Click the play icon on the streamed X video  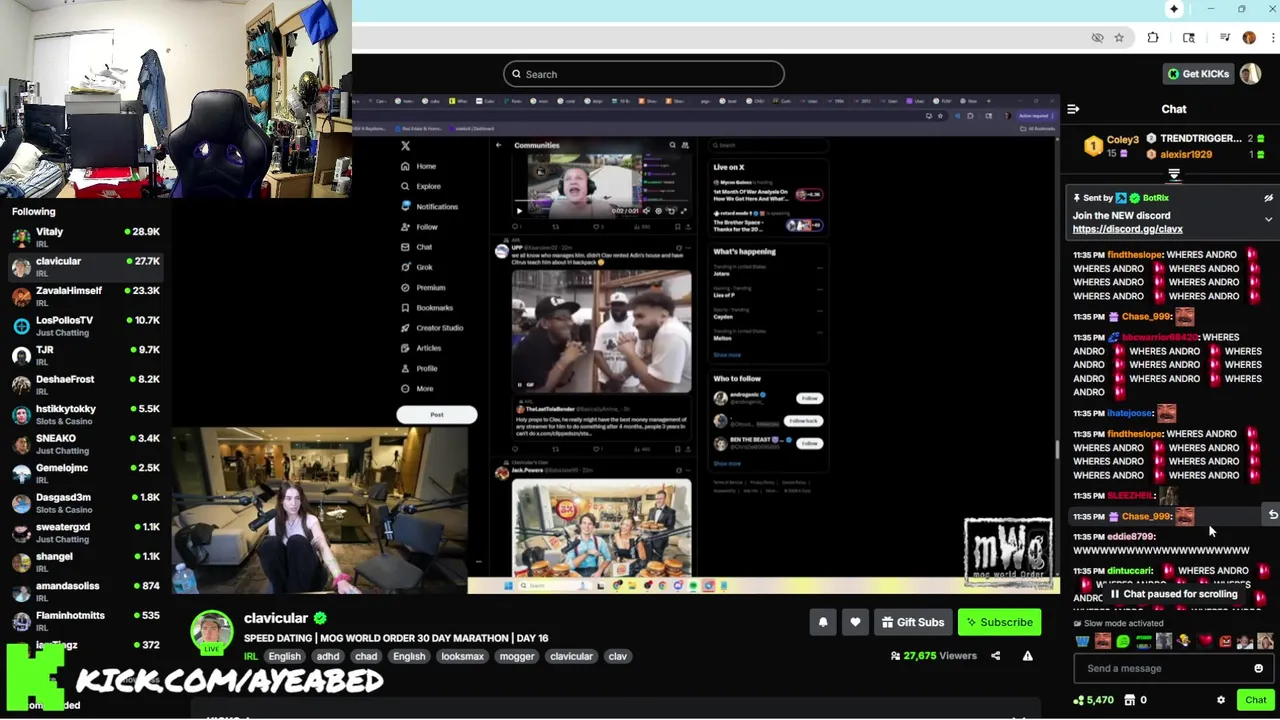[519, 210]
